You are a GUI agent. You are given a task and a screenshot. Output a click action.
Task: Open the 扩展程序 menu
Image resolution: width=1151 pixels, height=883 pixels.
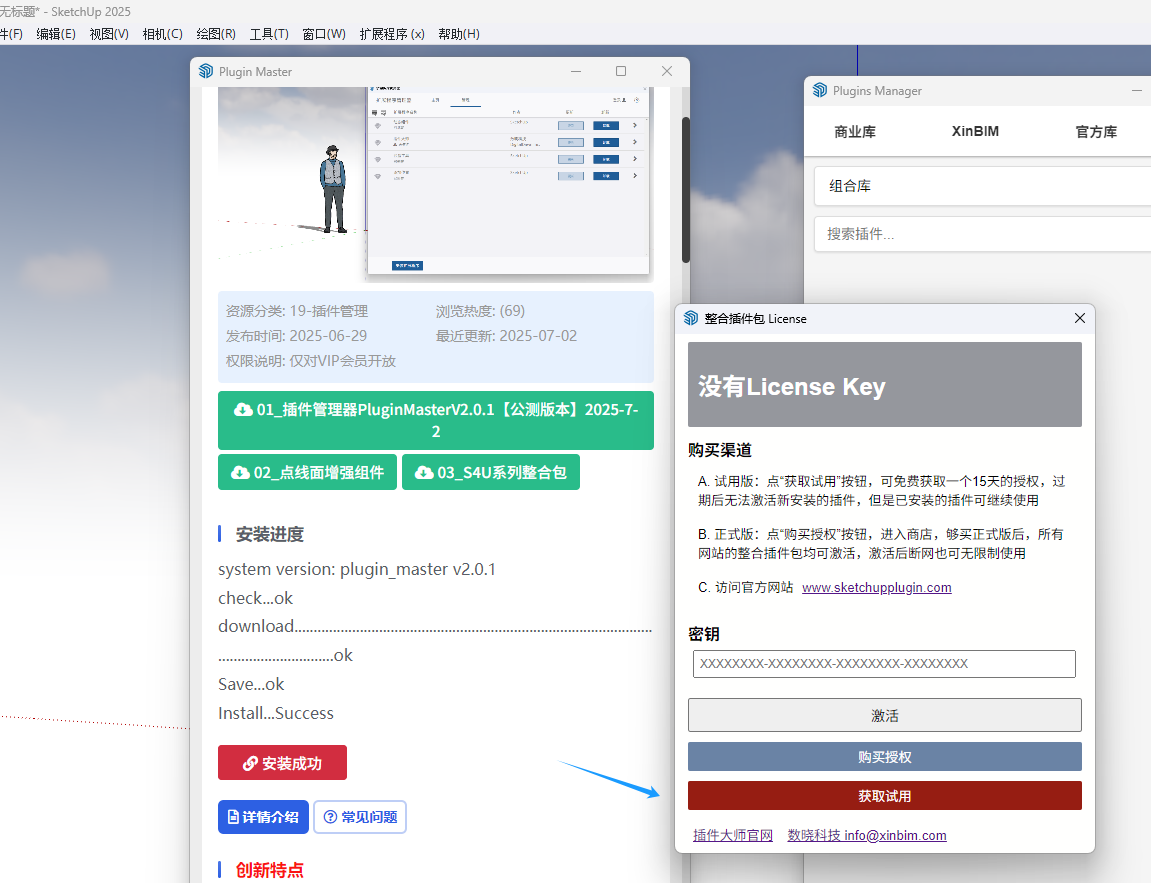[x=390, y=34]
